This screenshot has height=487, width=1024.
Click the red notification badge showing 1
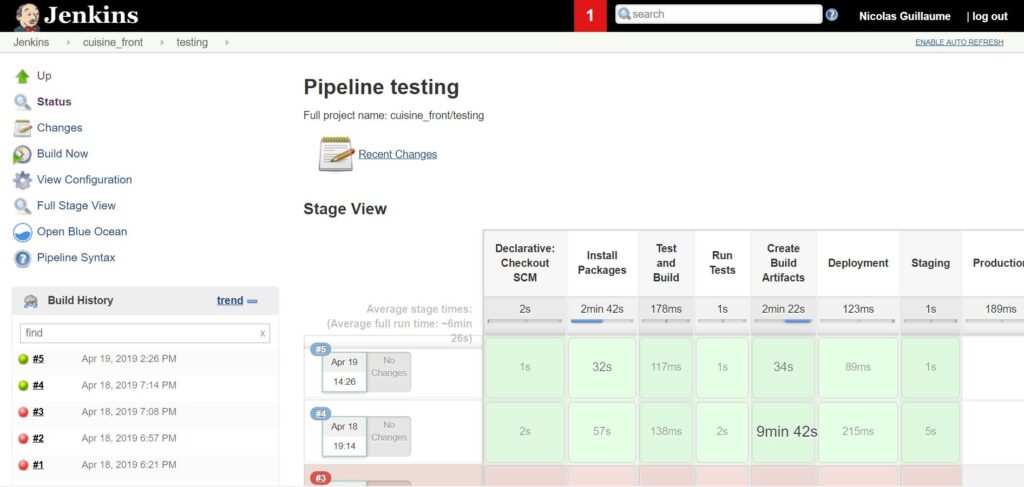590,16
